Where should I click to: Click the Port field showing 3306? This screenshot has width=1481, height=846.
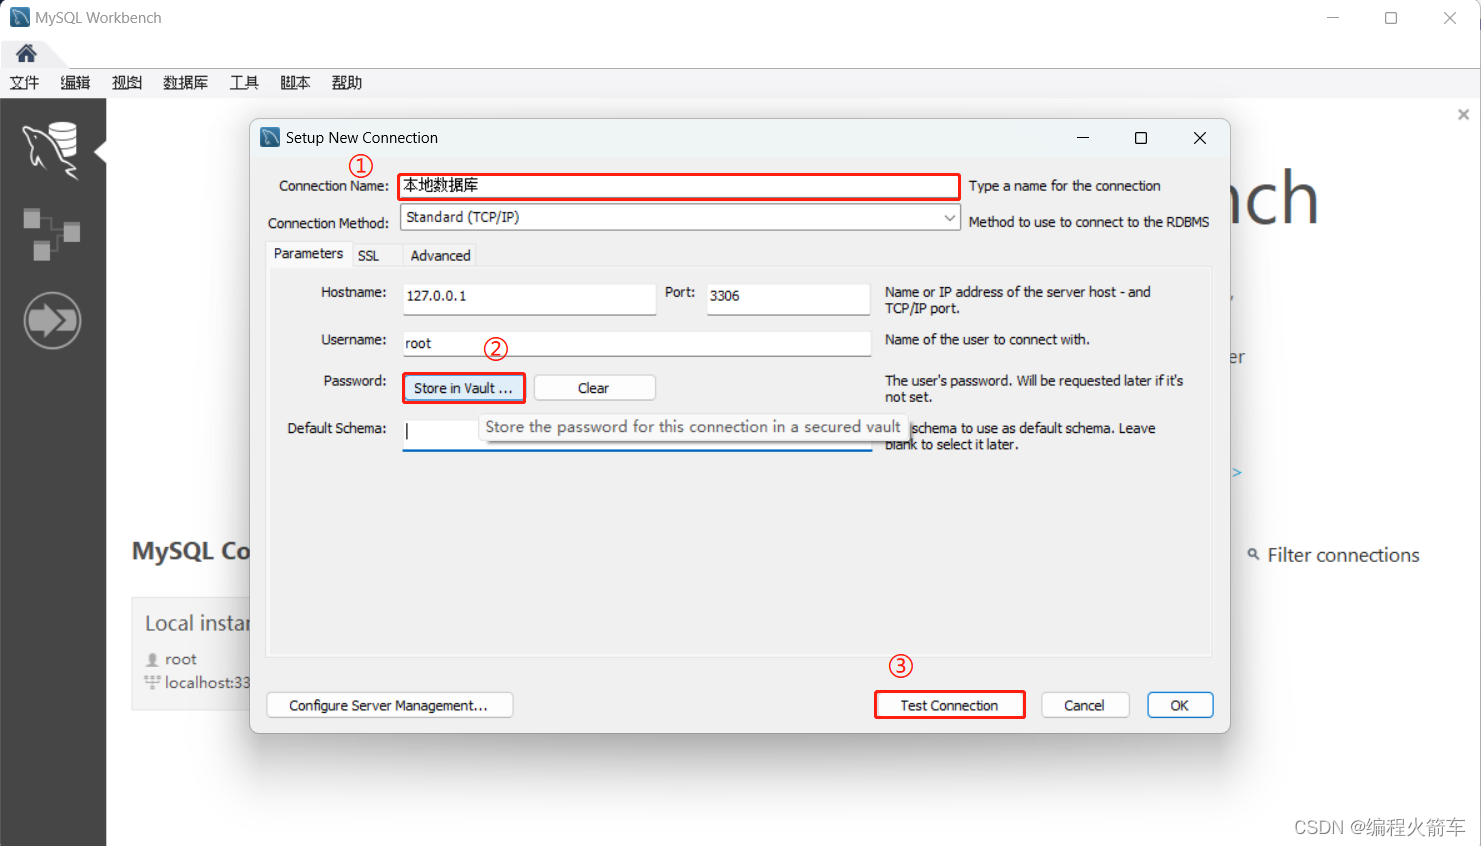788,297
